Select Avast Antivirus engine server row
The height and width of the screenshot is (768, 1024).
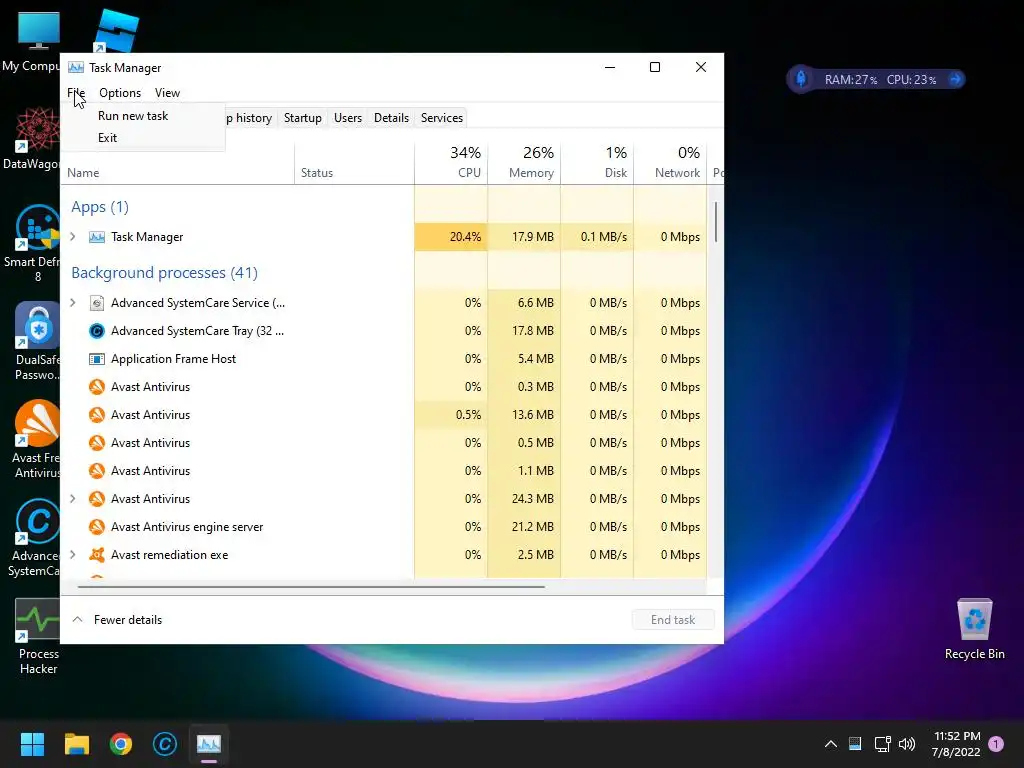click(x=383, y=526)
